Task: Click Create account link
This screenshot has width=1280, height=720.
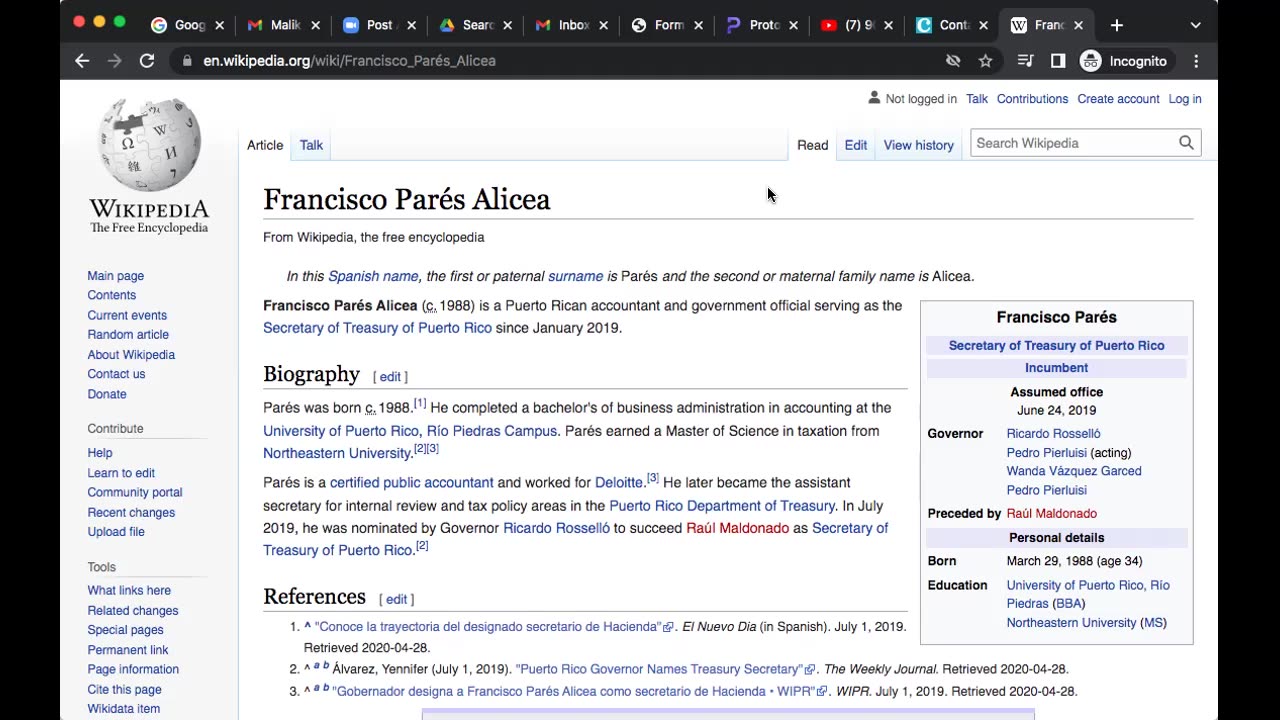Action: tap(1118, 99)
